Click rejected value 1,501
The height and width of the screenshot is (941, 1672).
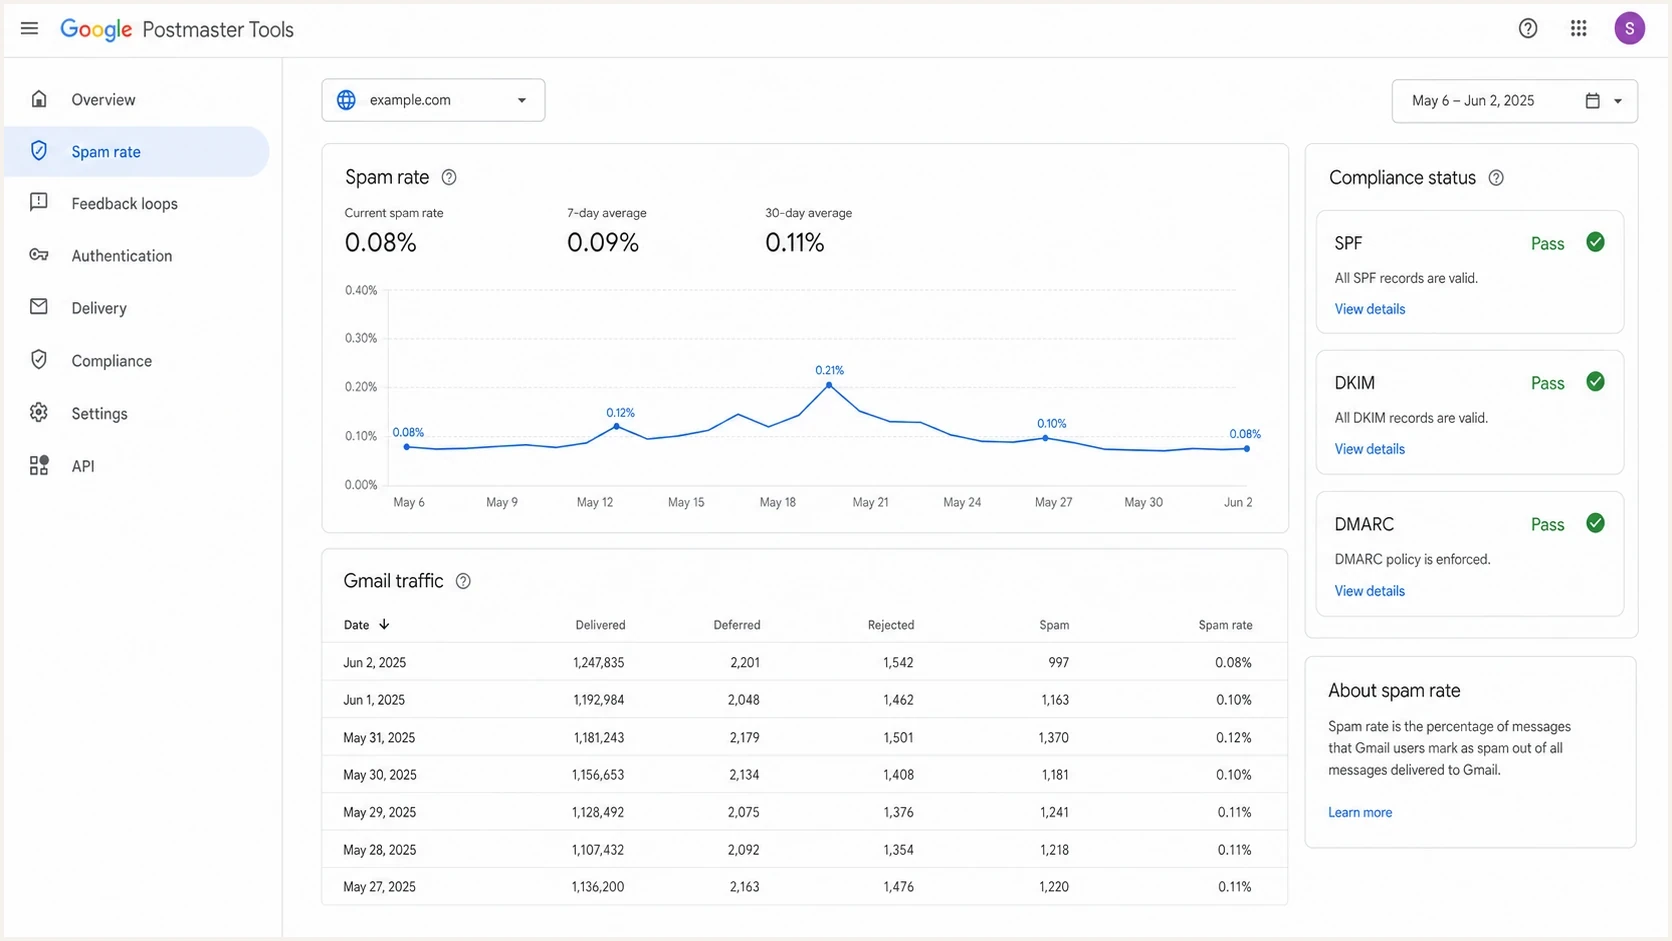(898, 738)
